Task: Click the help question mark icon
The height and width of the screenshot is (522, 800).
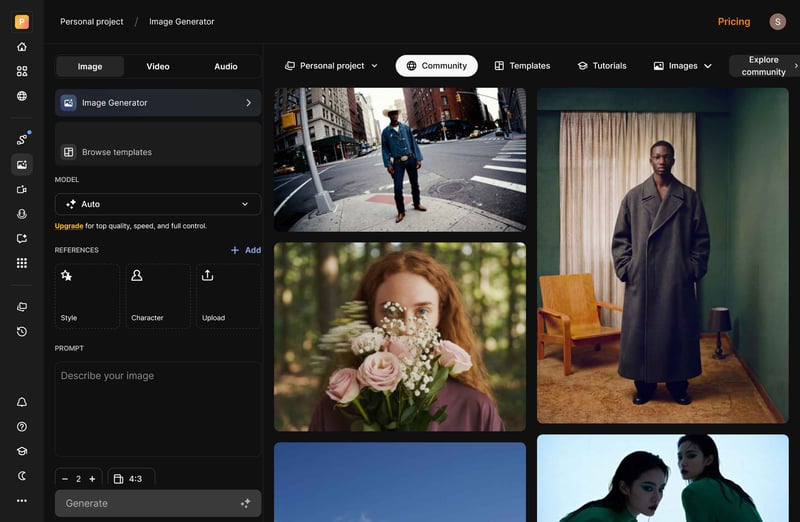Action: (22, 427)
